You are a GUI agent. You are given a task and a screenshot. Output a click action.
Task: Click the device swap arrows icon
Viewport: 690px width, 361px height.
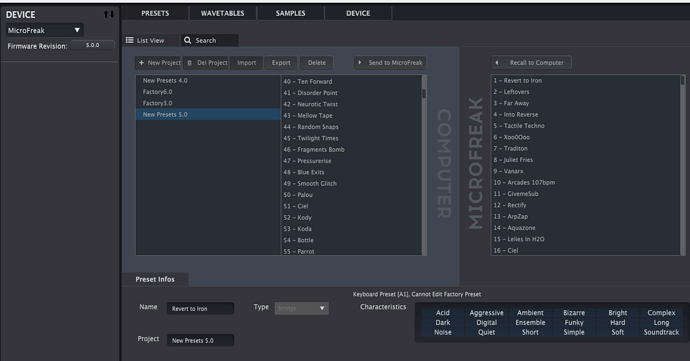109,15
